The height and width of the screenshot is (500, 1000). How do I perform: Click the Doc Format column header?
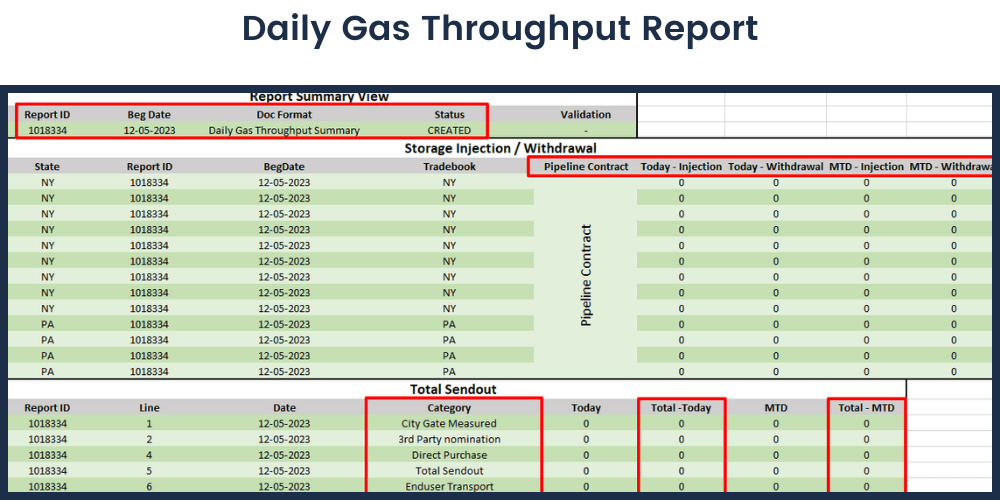point(284,115)
